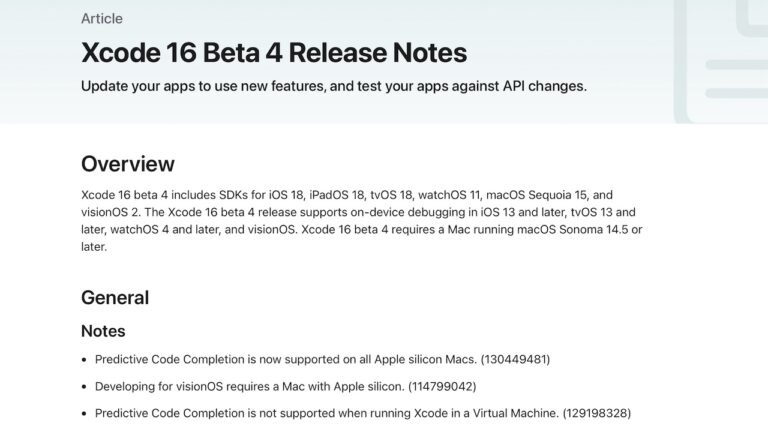
Task: Click the "Xcode 16 Beta 4 Release Notes" title
Action: click(273, 52)
